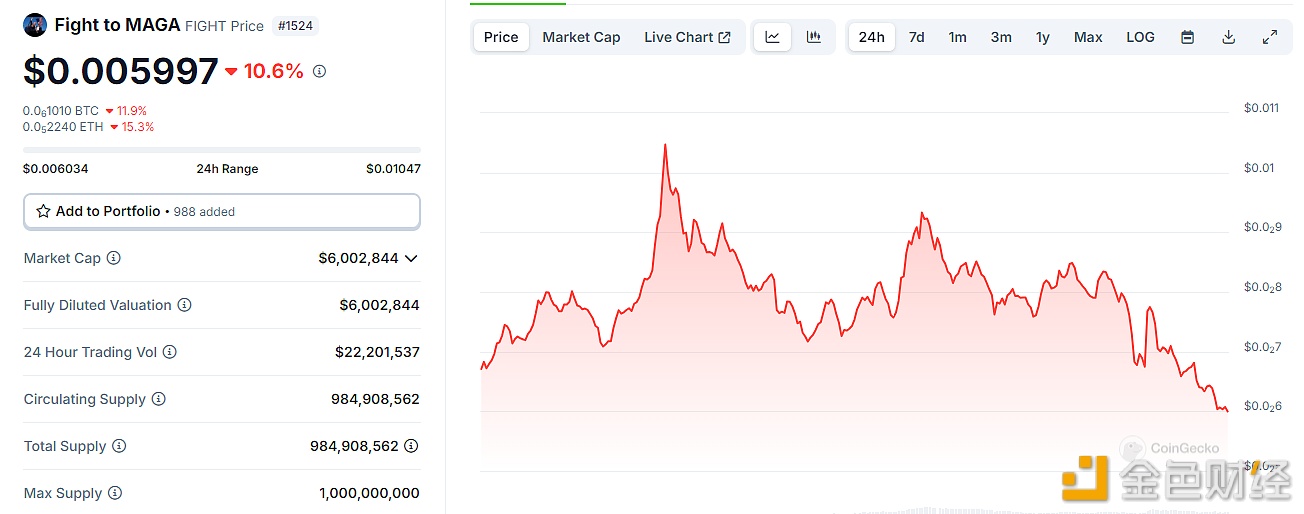
Task: Click info icon after Total Supply value
Action: [411, 446]
